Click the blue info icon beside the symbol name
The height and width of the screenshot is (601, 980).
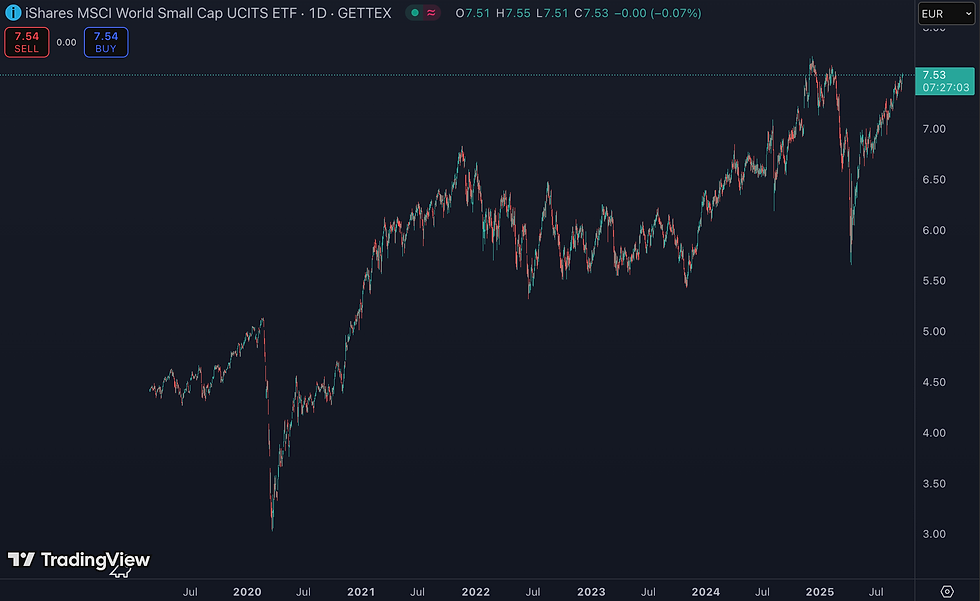click(x=12, y=12)
